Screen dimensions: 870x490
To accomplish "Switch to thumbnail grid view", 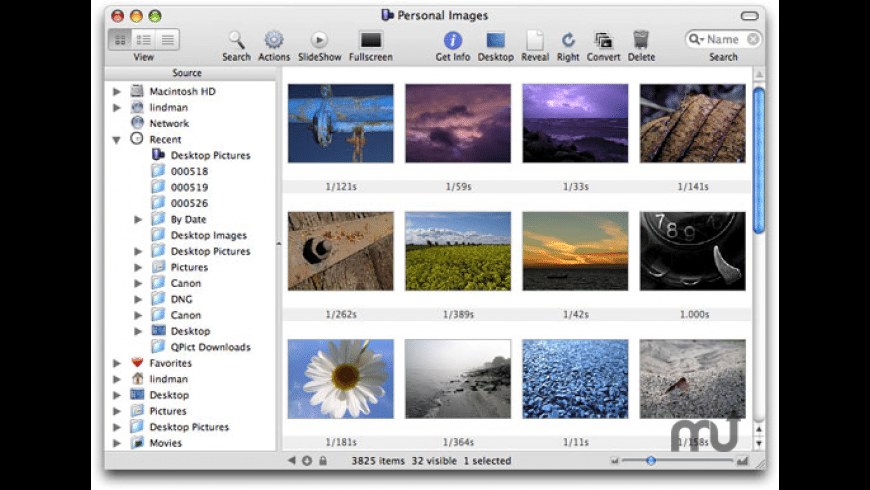I will point(120,40).
